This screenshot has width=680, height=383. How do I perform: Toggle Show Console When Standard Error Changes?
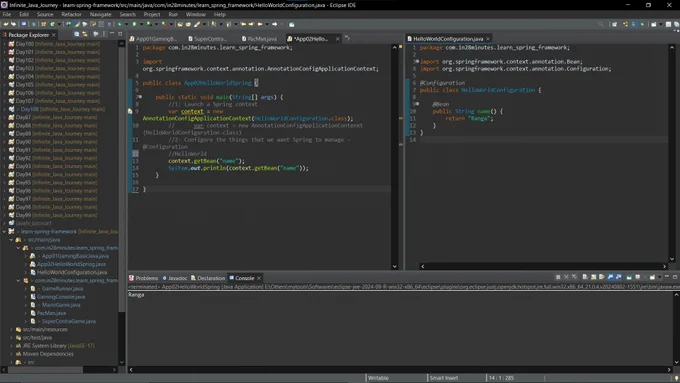[x=618, y=277]
